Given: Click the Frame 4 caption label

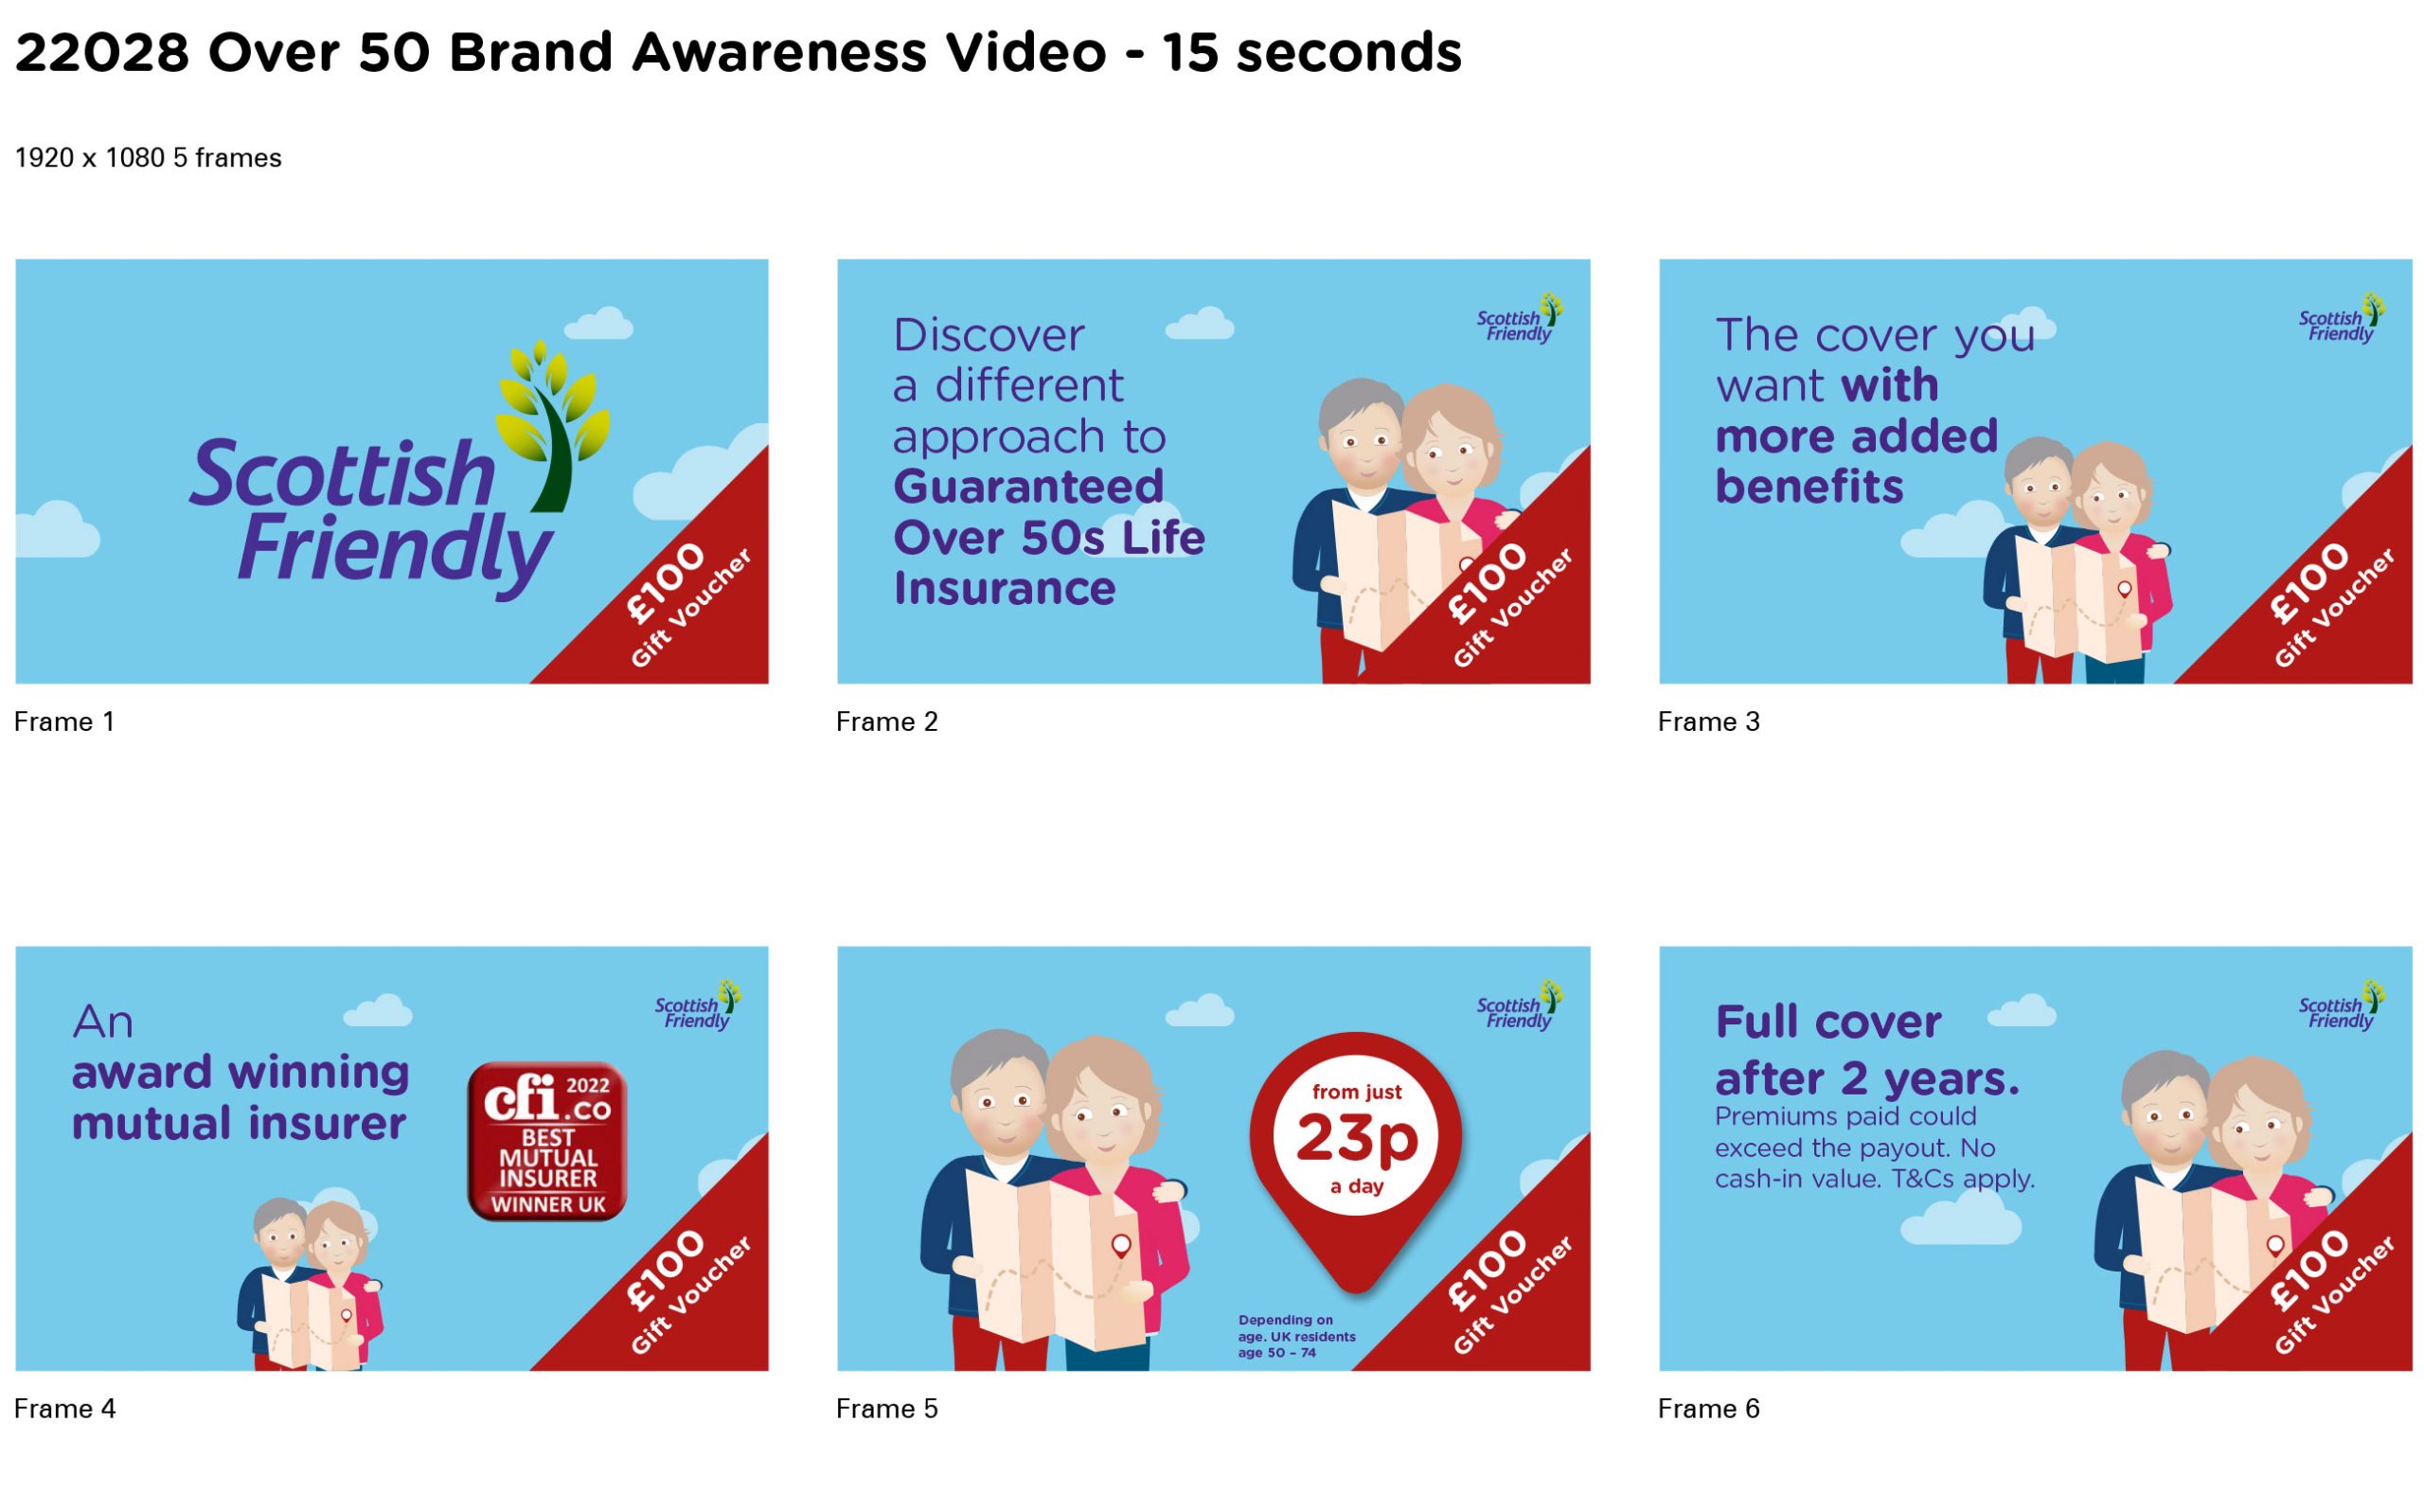Looking at the screenshot, I should (65, 1409).
